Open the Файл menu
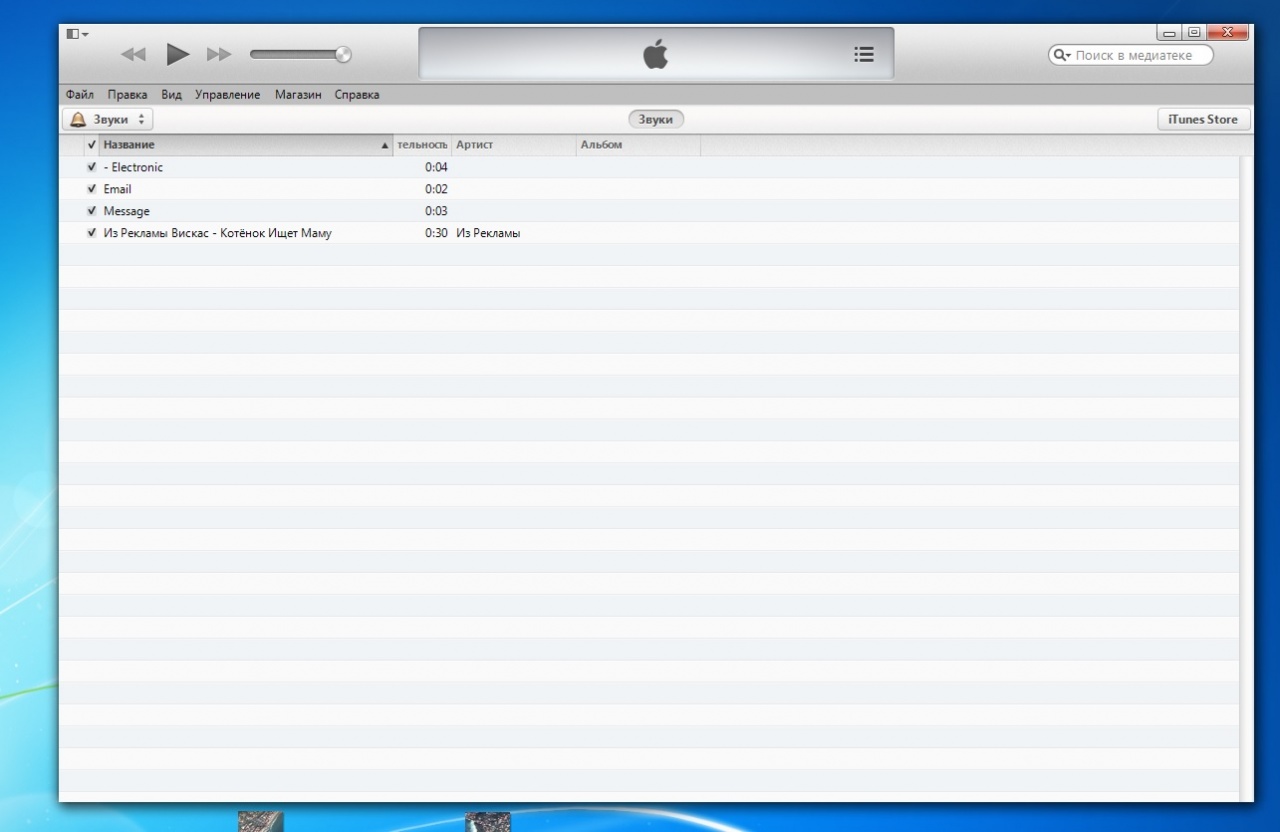 [x=79, y=95]
